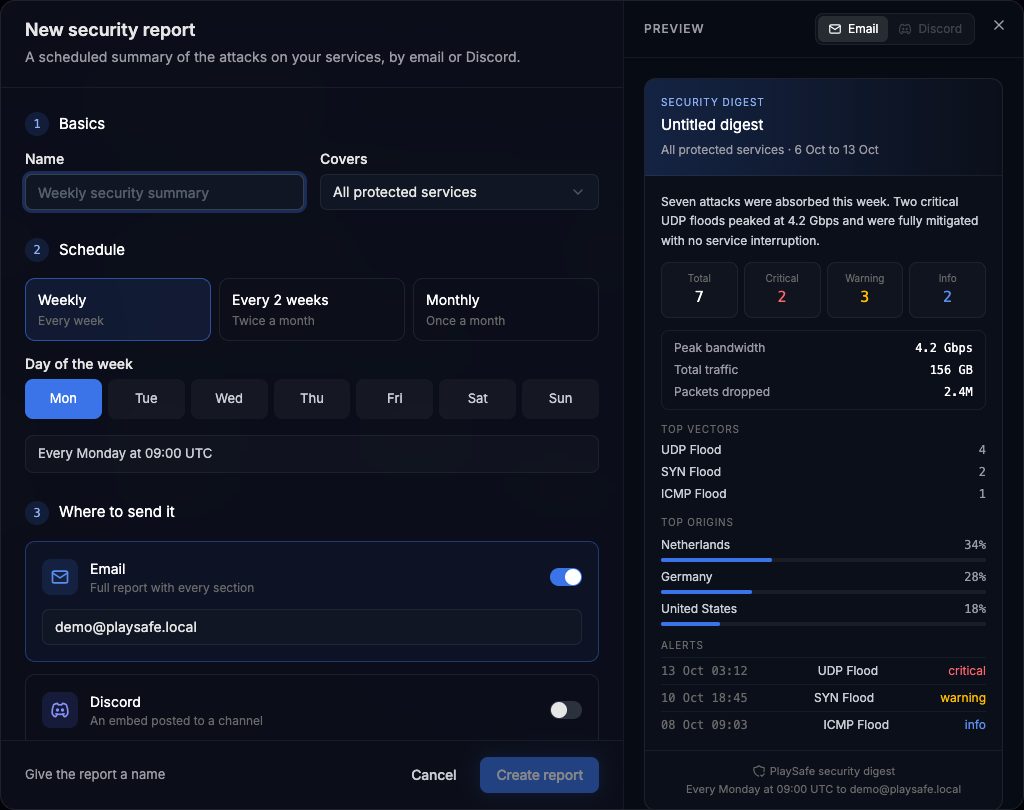
Task: Click the Discord logo icon in delivery section
Action: 60,710
